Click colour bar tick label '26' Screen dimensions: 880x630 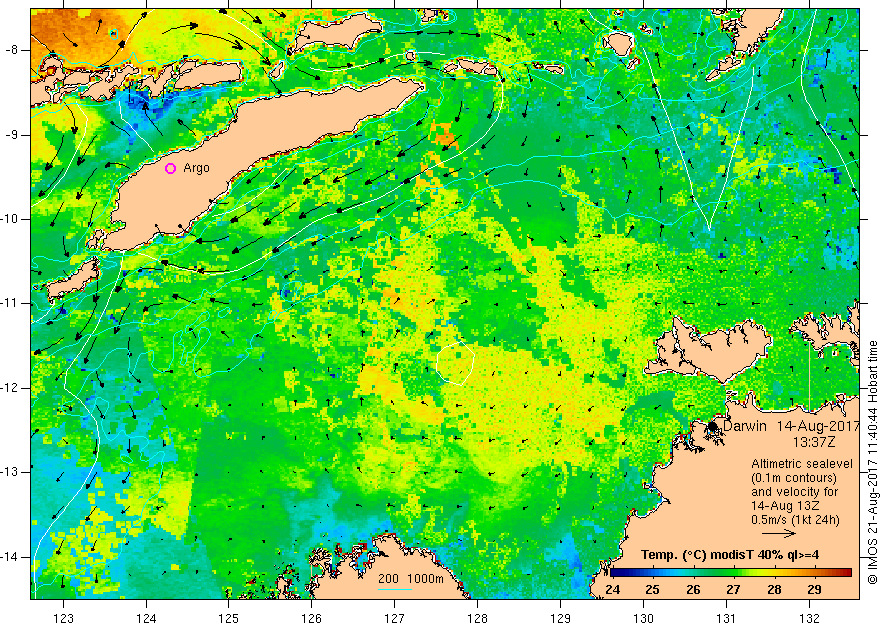(x=693, y=590)
